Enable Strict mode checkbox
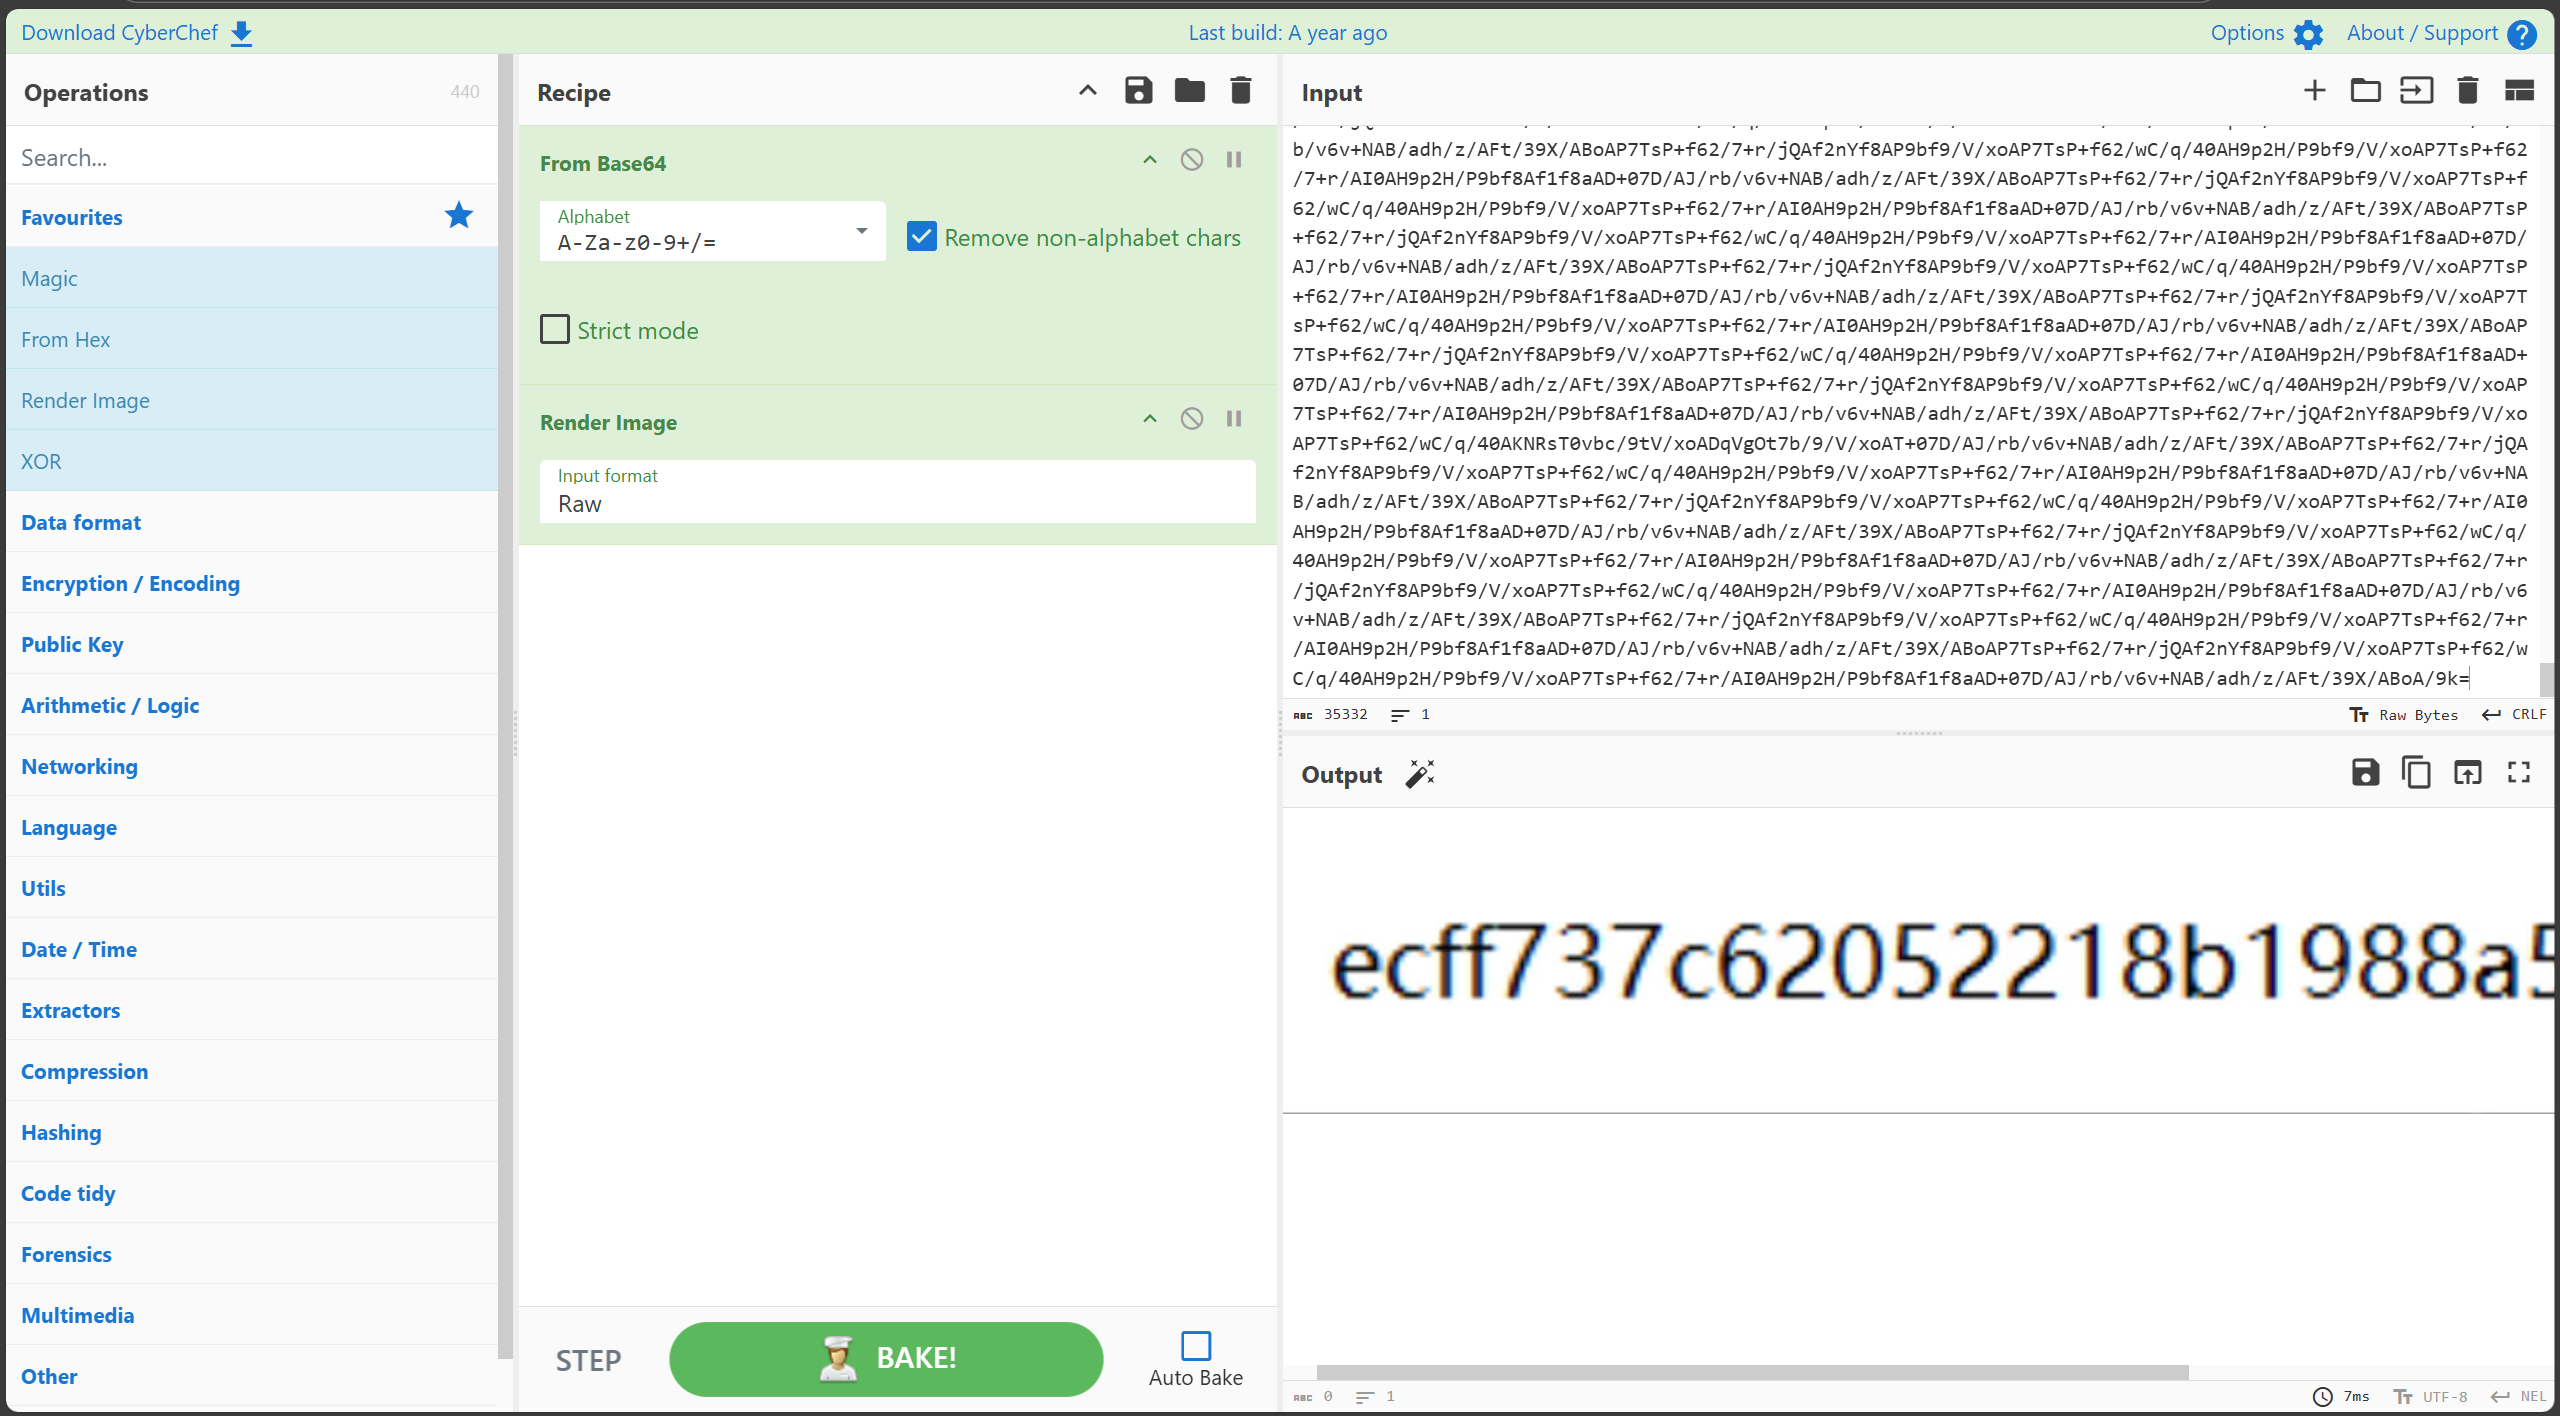 pos(555,330)
